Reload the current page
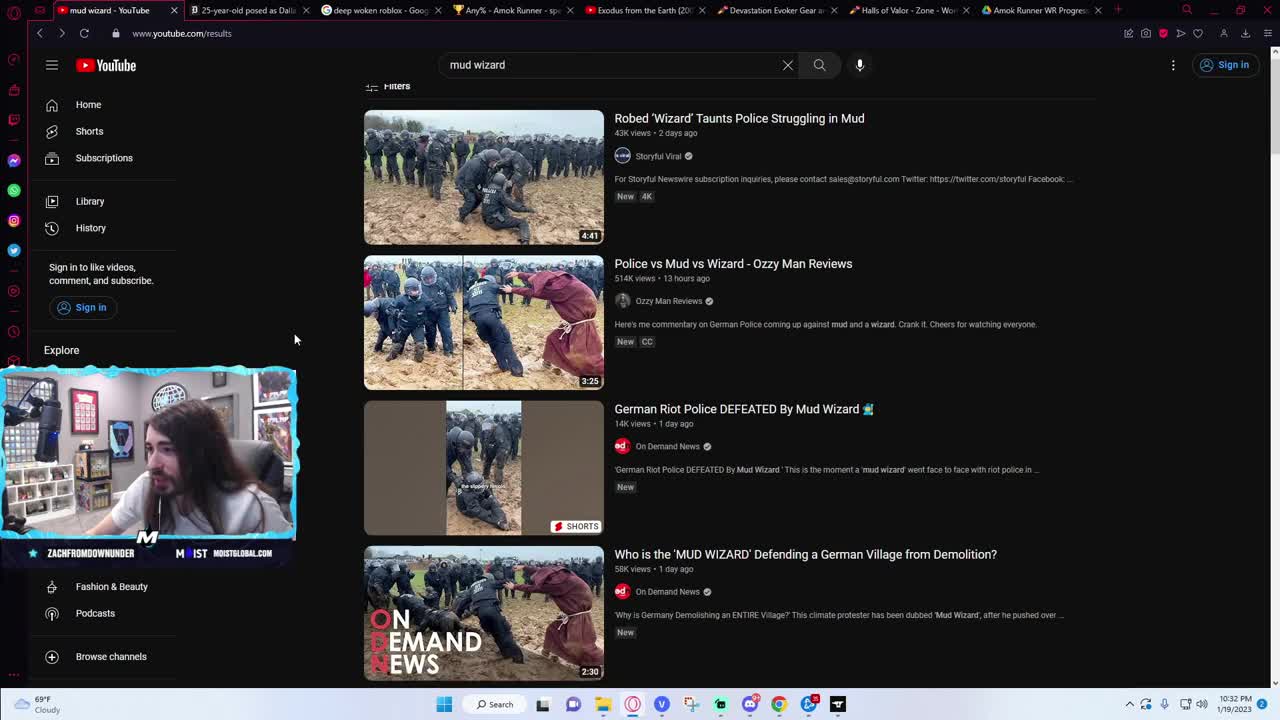Image resolution: width=1280 pixels, height=720 pixels. tap(84, 33)
